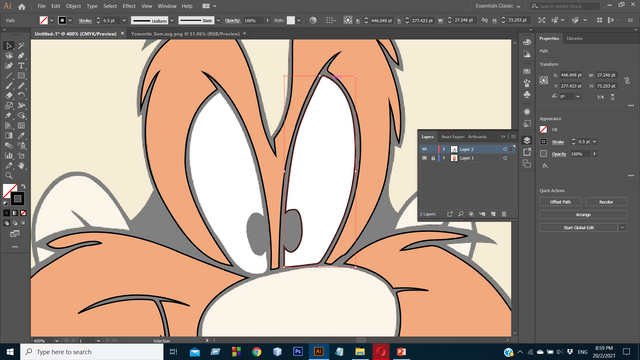Select the Column Graph tool

click(9, 156)
